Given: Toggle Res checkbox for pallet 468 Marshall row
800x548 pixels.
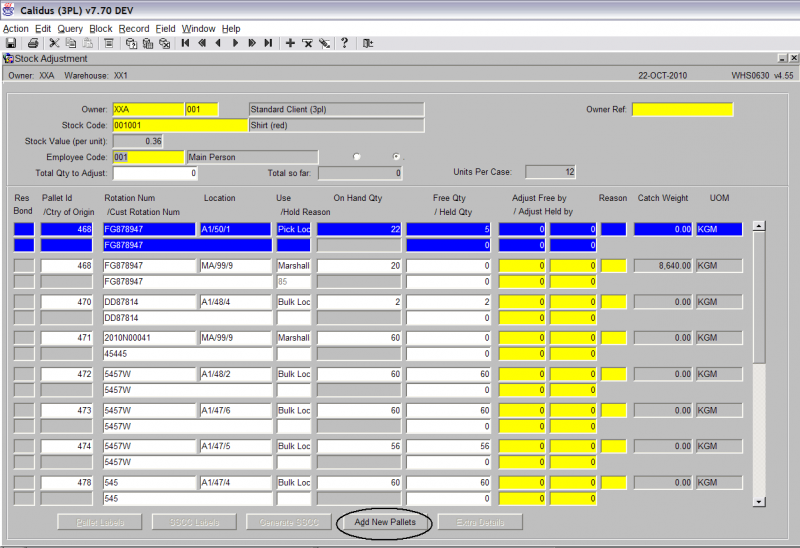Looking at the screenshot, I should [x=24, y=265].
